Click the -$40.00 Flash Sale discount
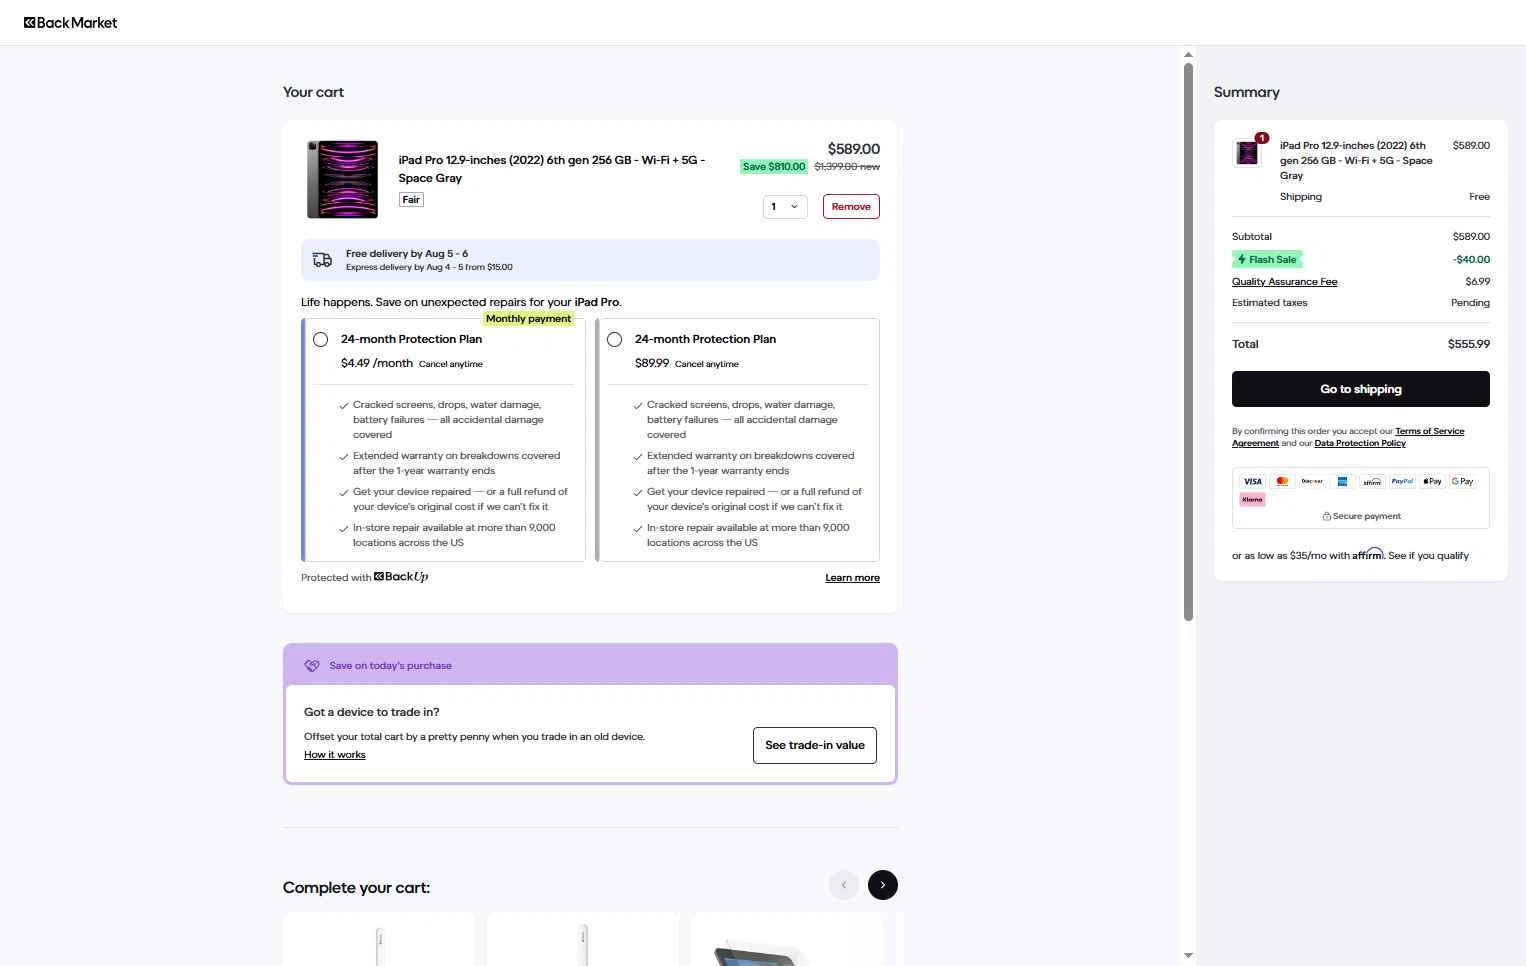Viewport: 1526px width, 966px height. [x=1471, y=260]
